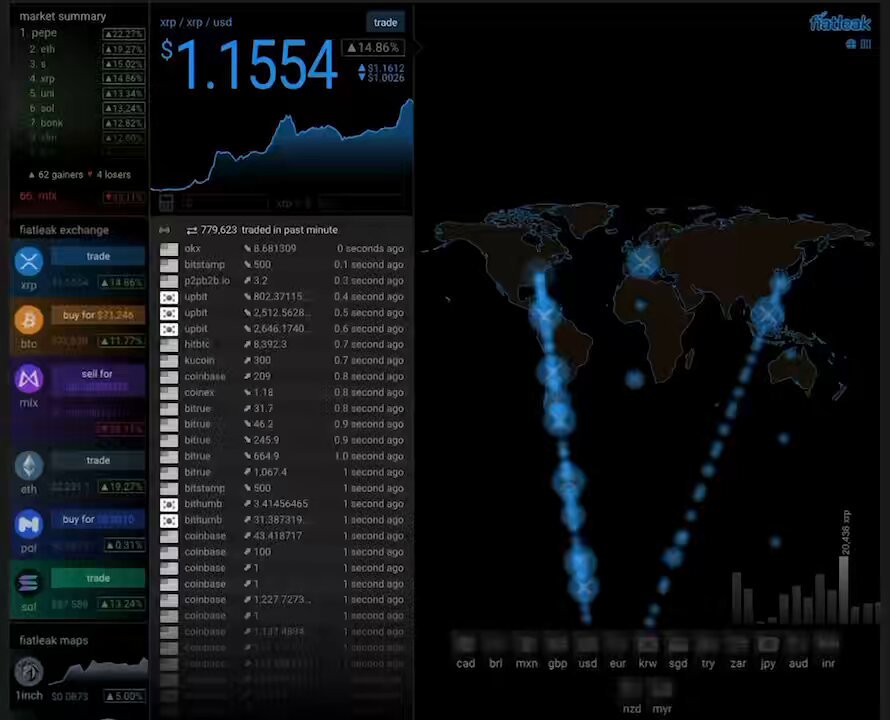Click the 4 losers label

pyautogui.click(x=109, y=175)
